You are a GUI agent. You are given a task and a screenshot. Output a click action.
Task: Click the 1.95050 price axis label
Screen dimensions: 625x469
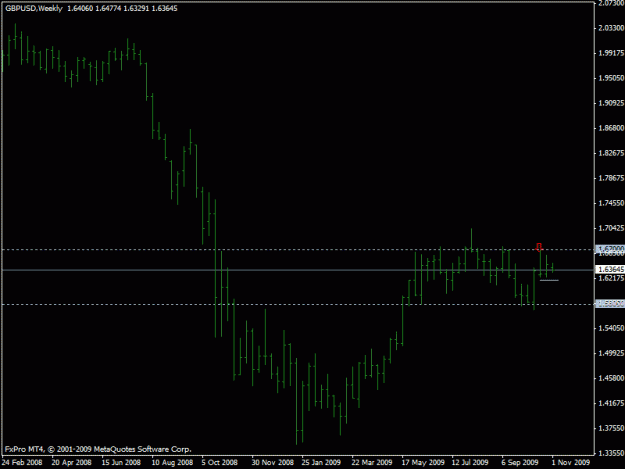[611, 78]
